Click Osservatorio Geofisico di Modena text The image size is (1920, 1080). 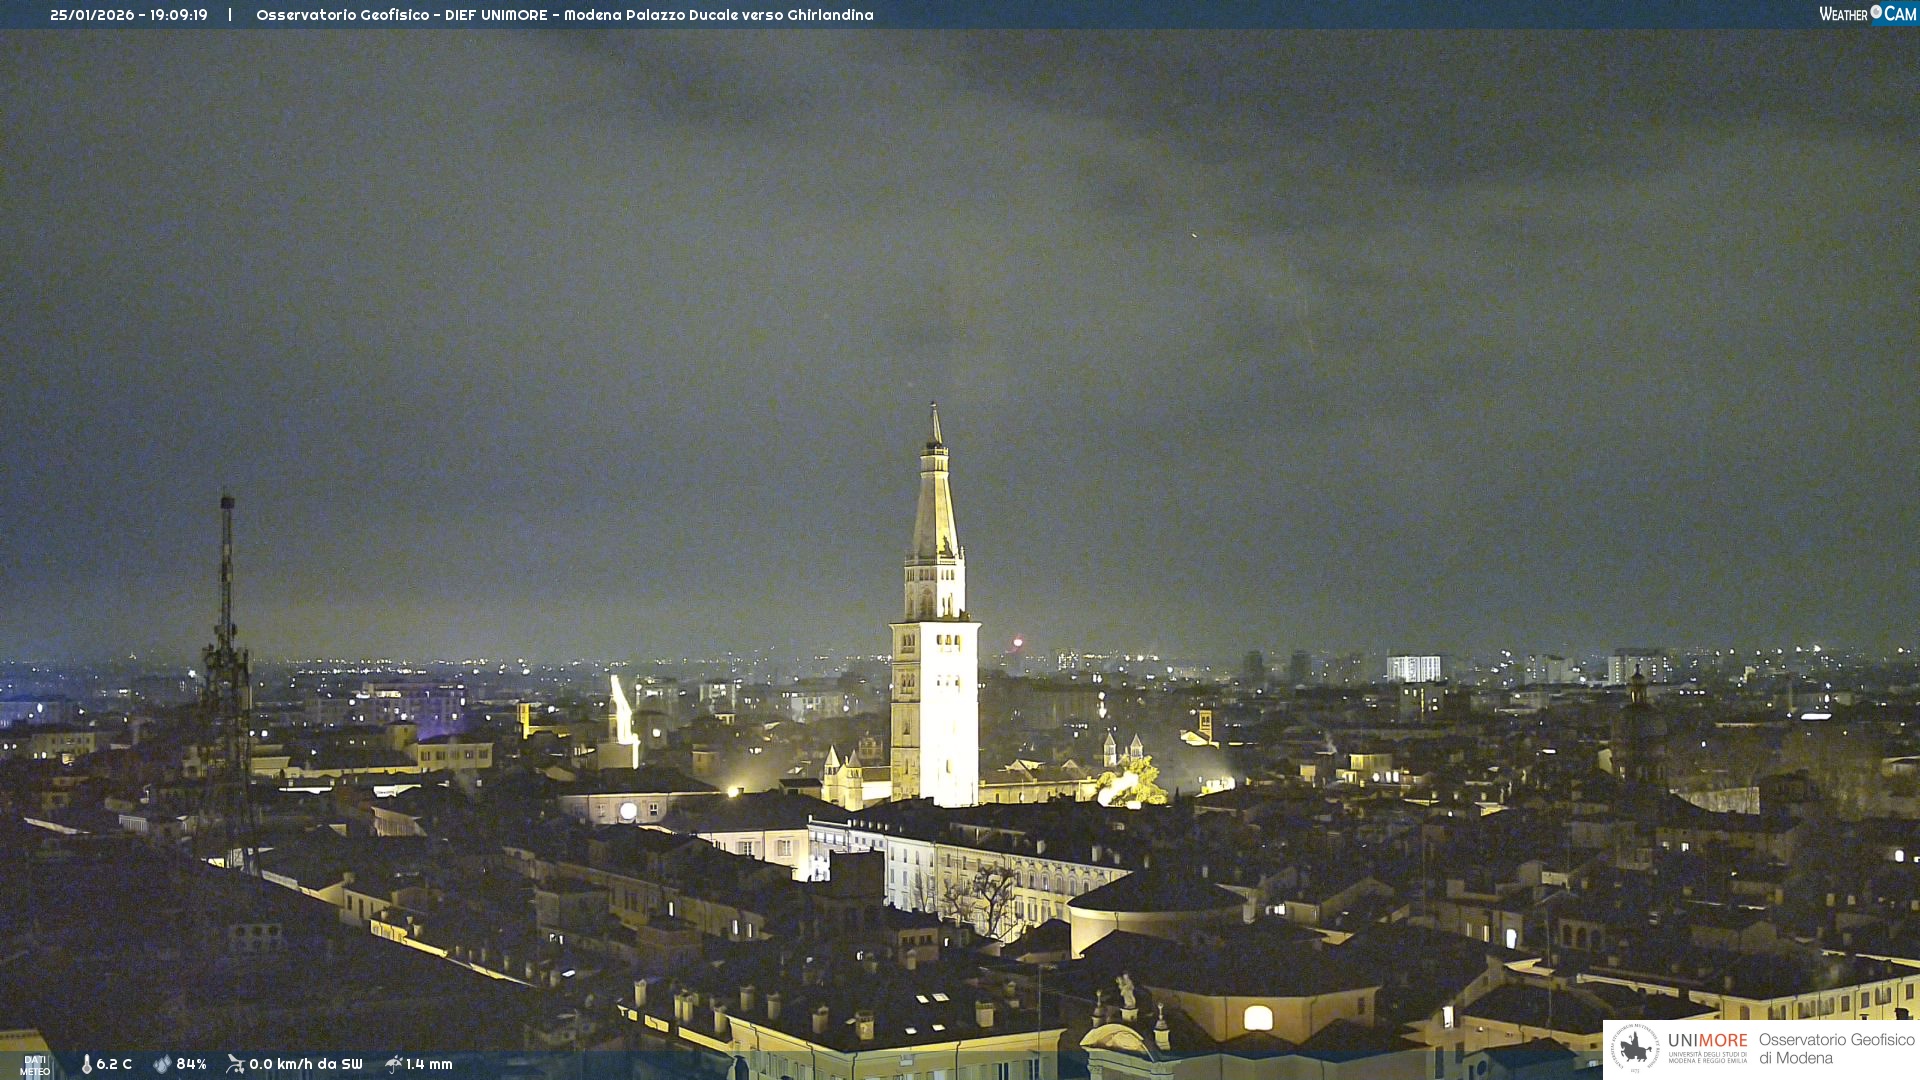[x=1836, y=1049]
